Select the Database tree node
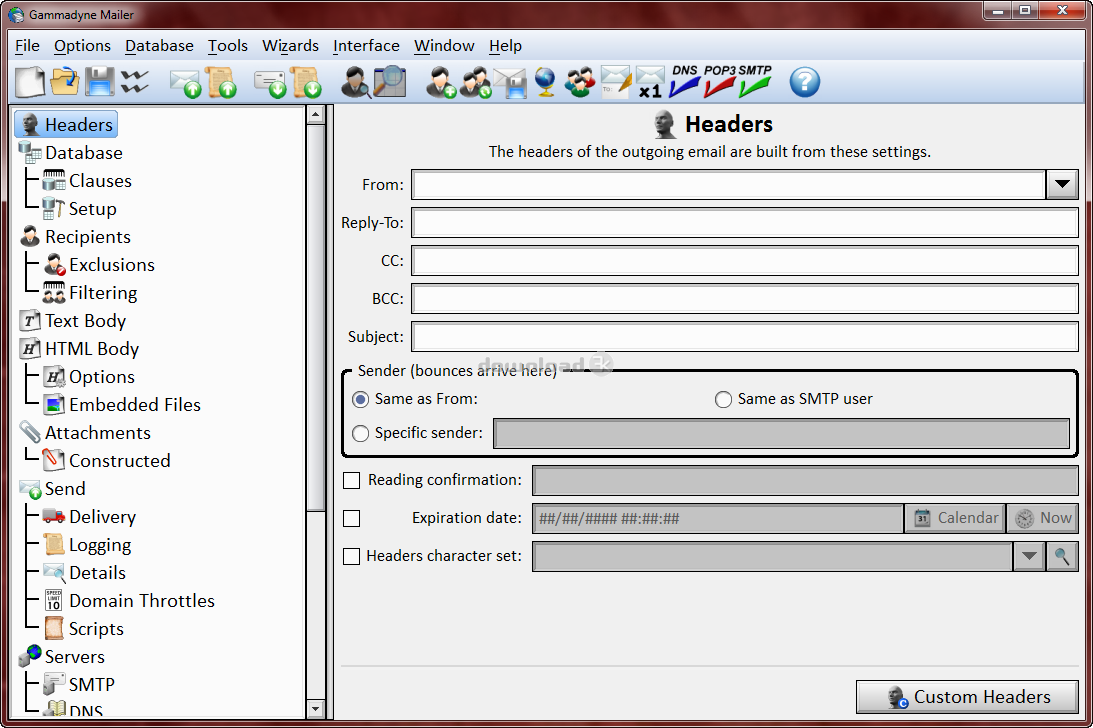The width and height of the screenshot is (1093, 728). point(70,153)
